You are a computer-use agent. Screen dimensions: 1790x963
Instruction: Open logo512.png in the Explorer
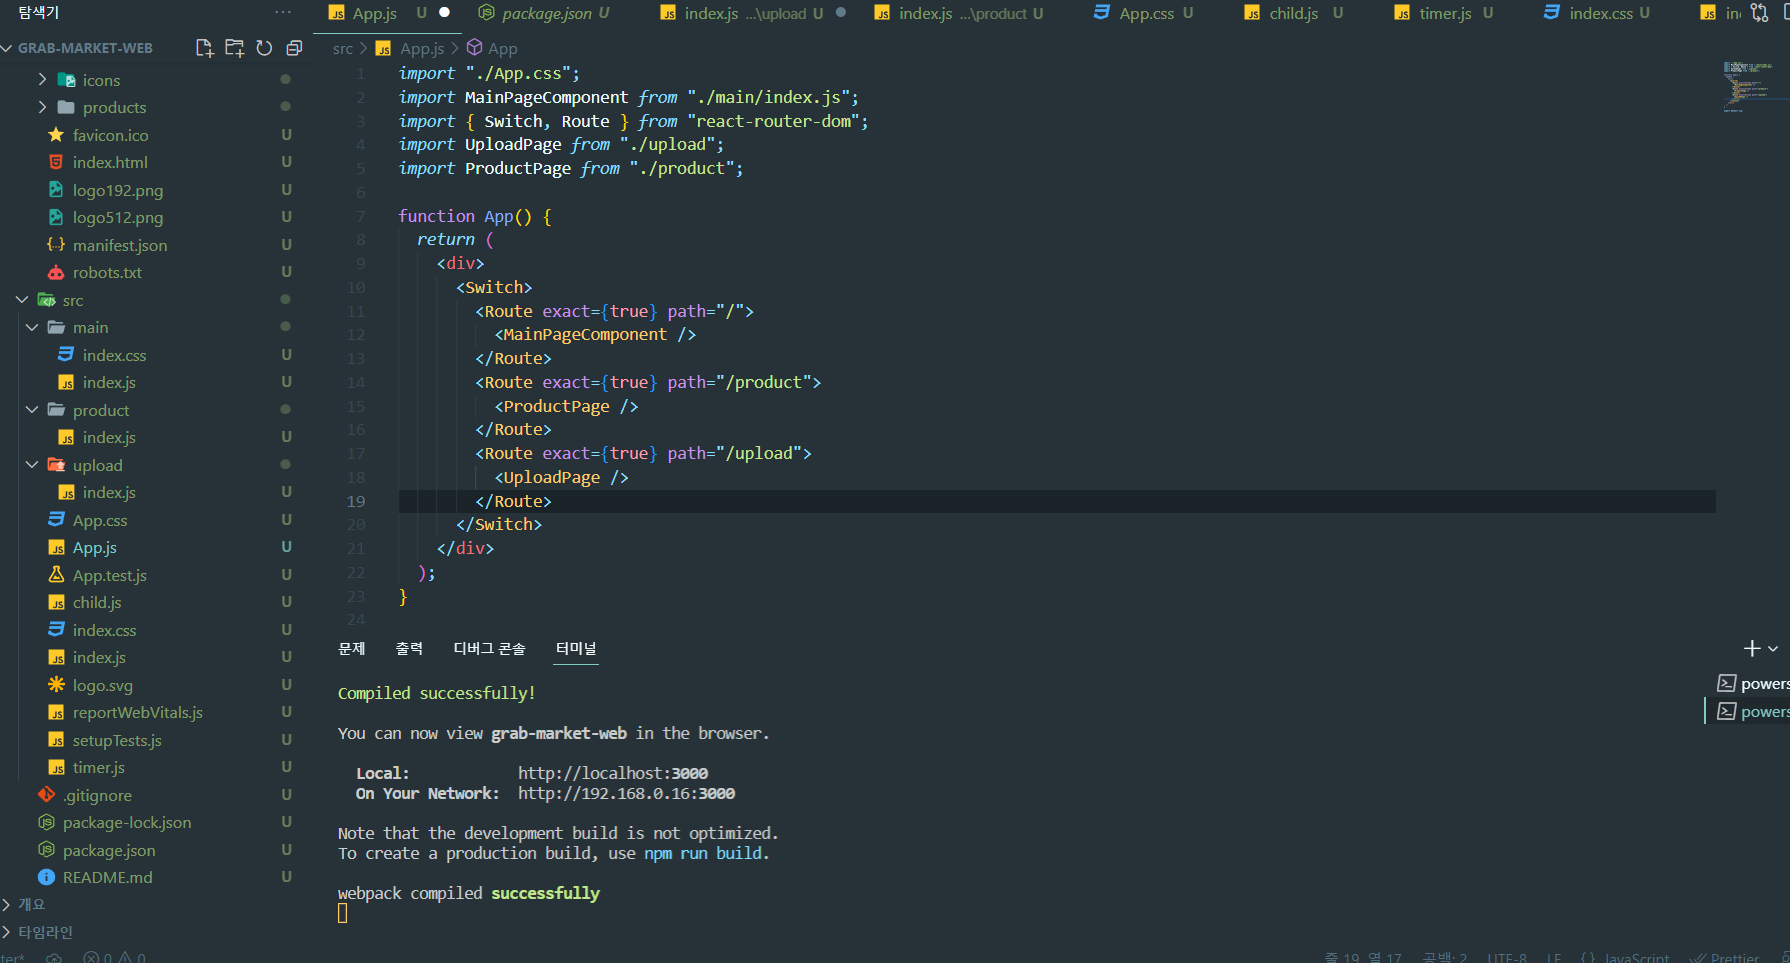(x=117, y=217)
